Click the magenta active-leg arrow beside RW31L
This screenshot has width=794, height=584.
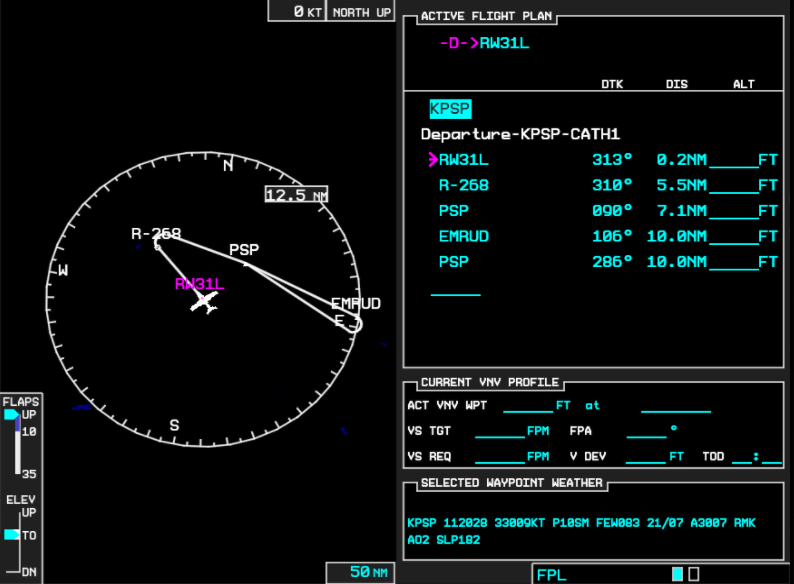coord(432,159)
